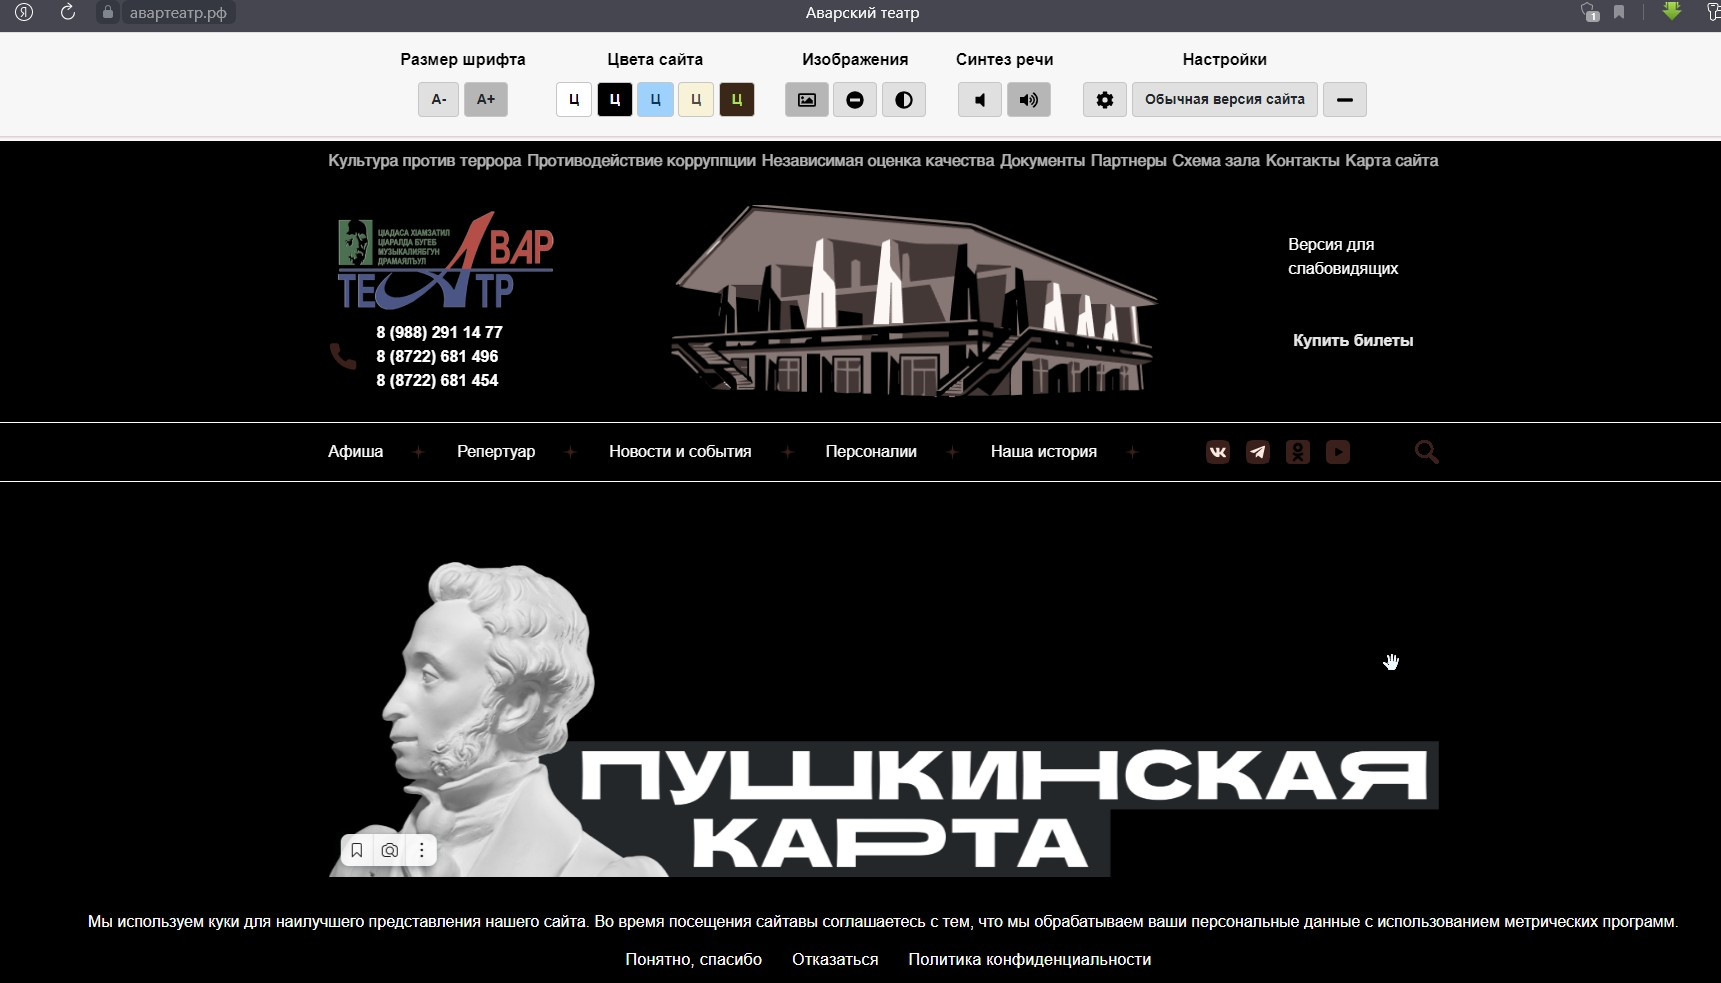Select the blue site color scheme swatch
This screenshot has height=983, width=1721.
[655, 99]
